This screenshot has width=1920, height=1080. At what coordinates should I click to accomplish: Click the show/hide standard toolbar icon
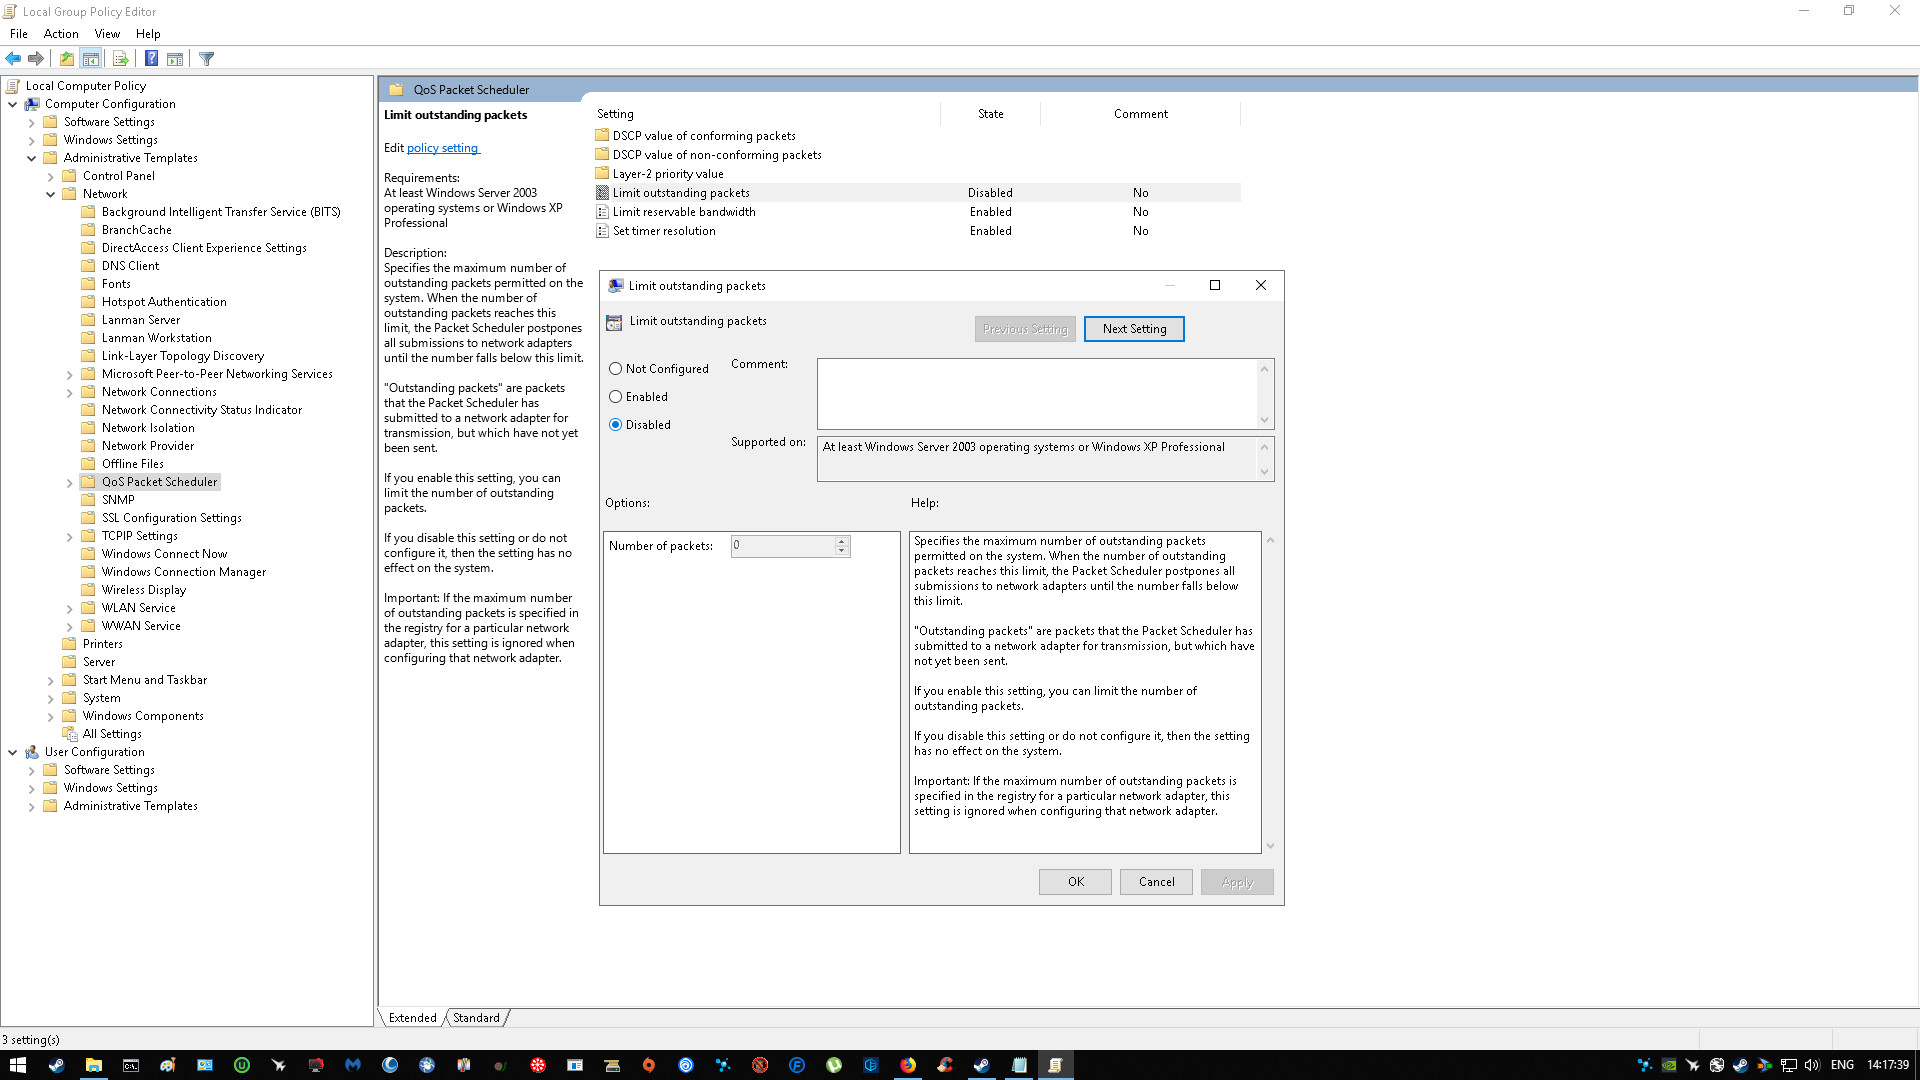pyautogui.click(x=90, y=57)
